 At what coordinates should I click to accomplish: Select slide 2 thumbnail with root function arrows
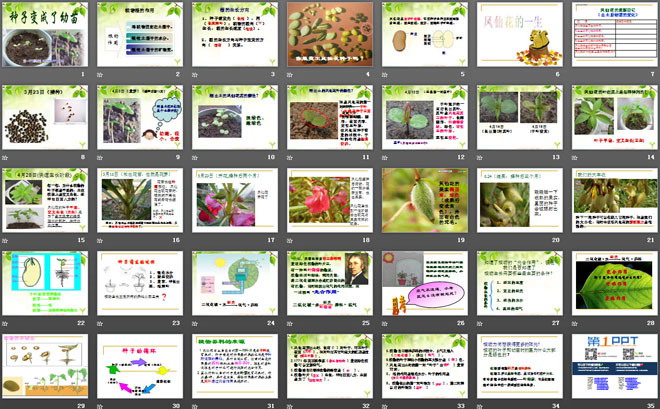point(140,34)
